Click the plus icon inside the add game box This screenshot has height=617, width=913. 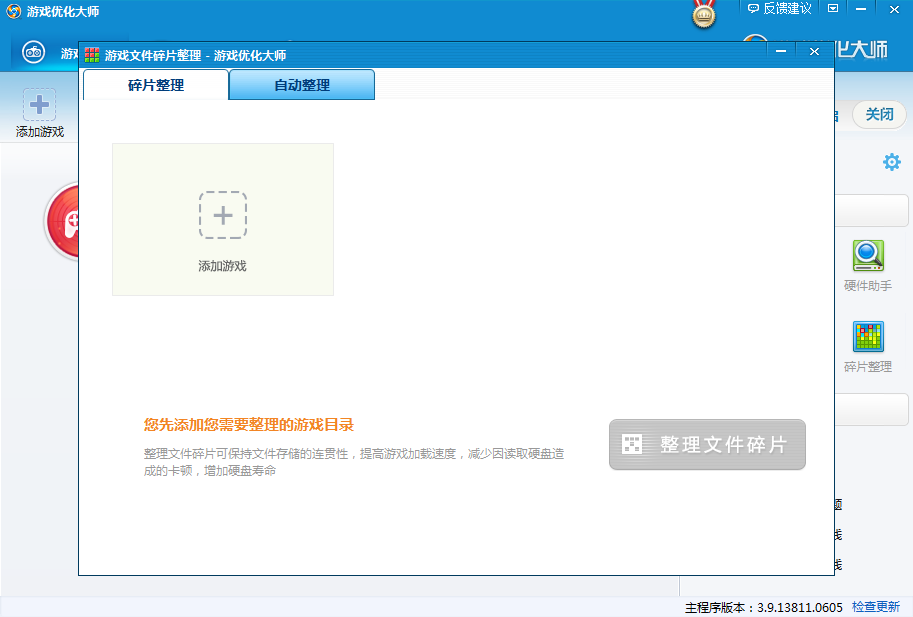click(x=223, y=214)
